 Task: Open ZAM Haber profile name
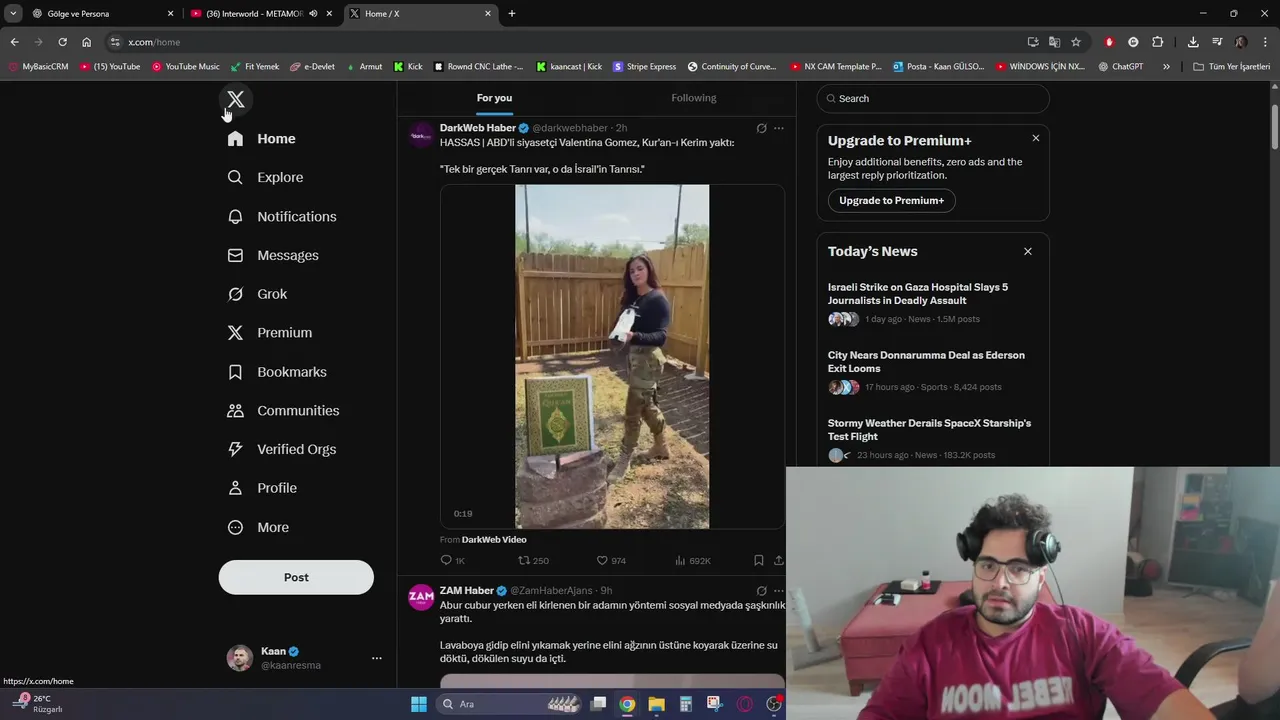coord(467,591)
